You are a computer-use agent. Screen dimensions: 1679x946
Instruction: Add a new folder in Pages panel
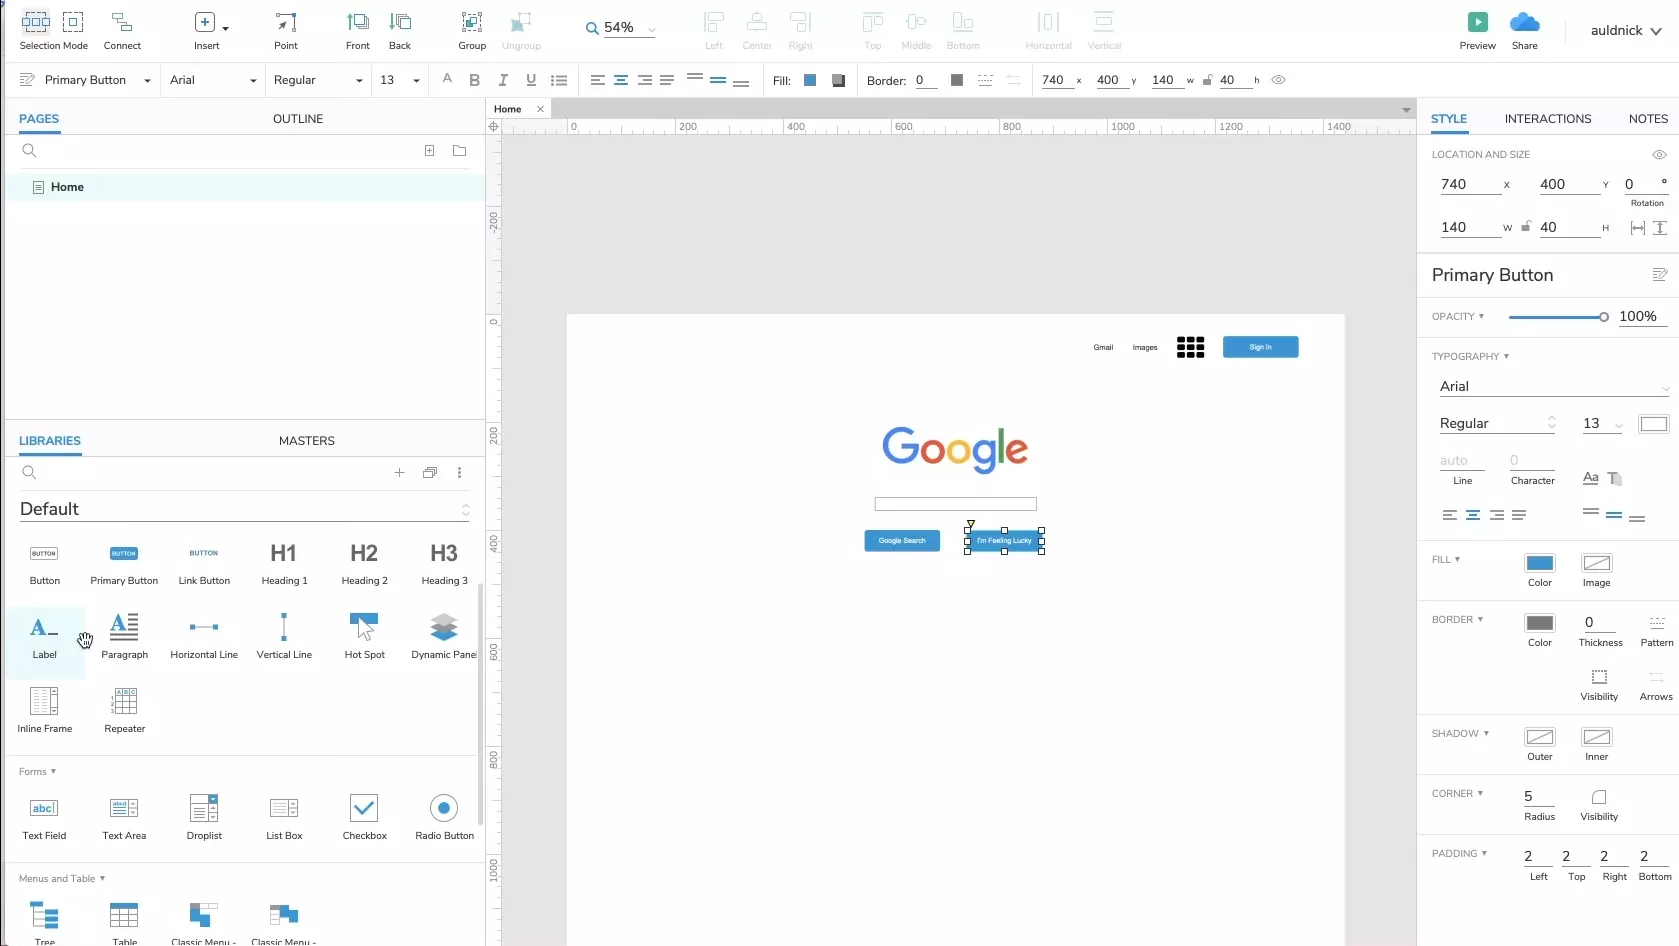tap(459, 151)
